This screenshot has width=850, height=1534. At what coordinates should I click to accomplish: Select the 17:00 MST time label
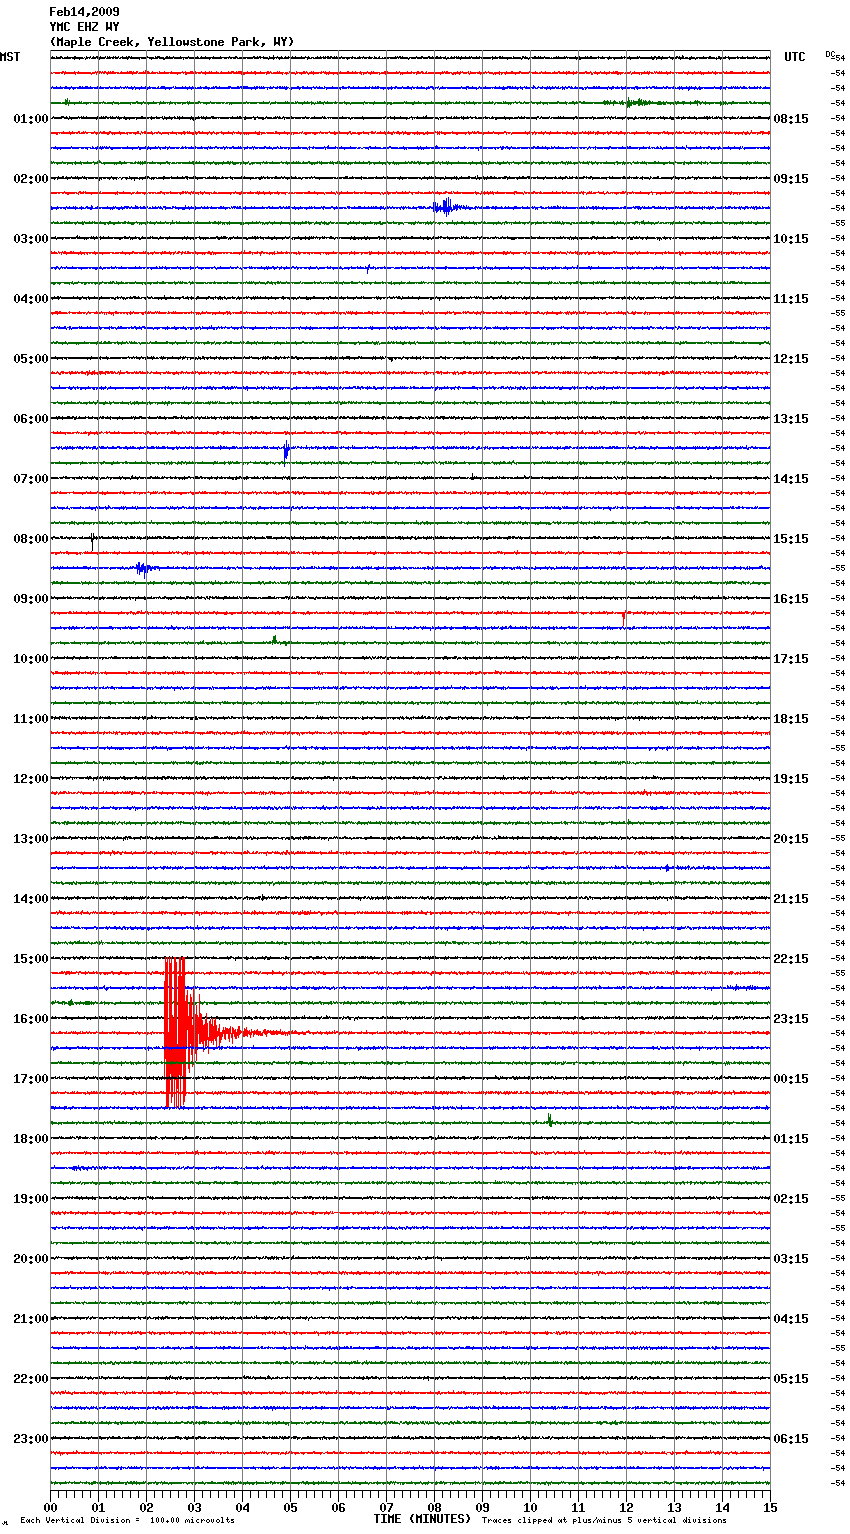point(31,1079)
